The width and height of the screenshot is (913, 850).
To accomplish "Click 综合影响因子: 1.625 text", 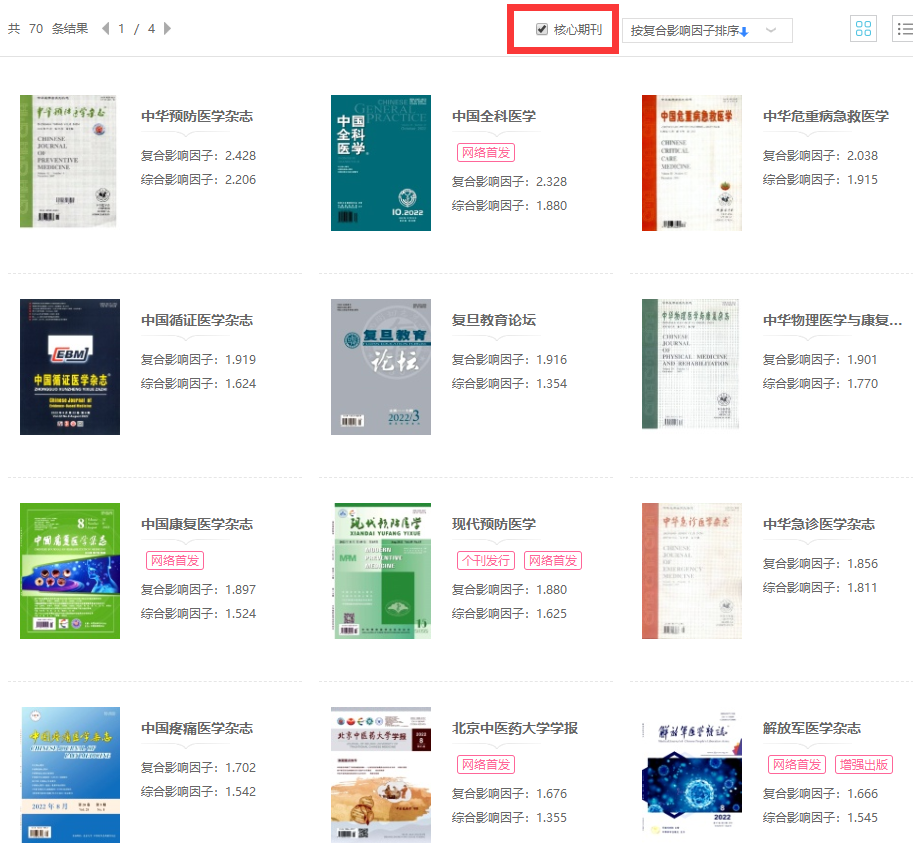I will point(509,614).
